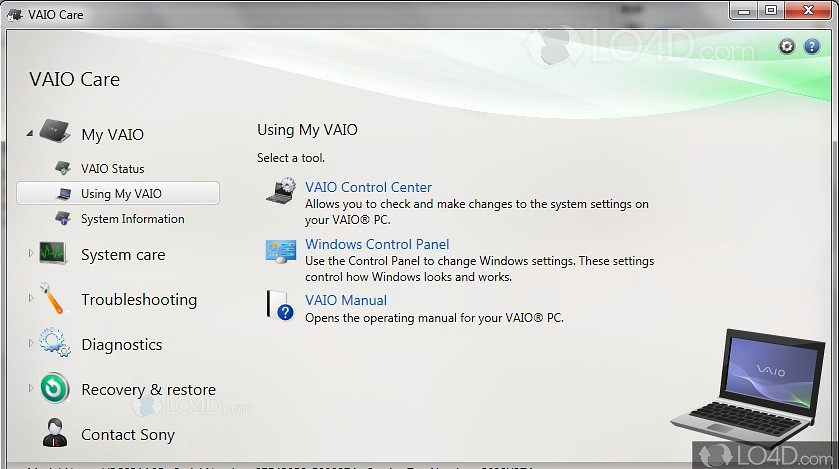Minimize the VAIO Care window
The height and width of the screenshot is (469, 839).
(x=743, y=11)
